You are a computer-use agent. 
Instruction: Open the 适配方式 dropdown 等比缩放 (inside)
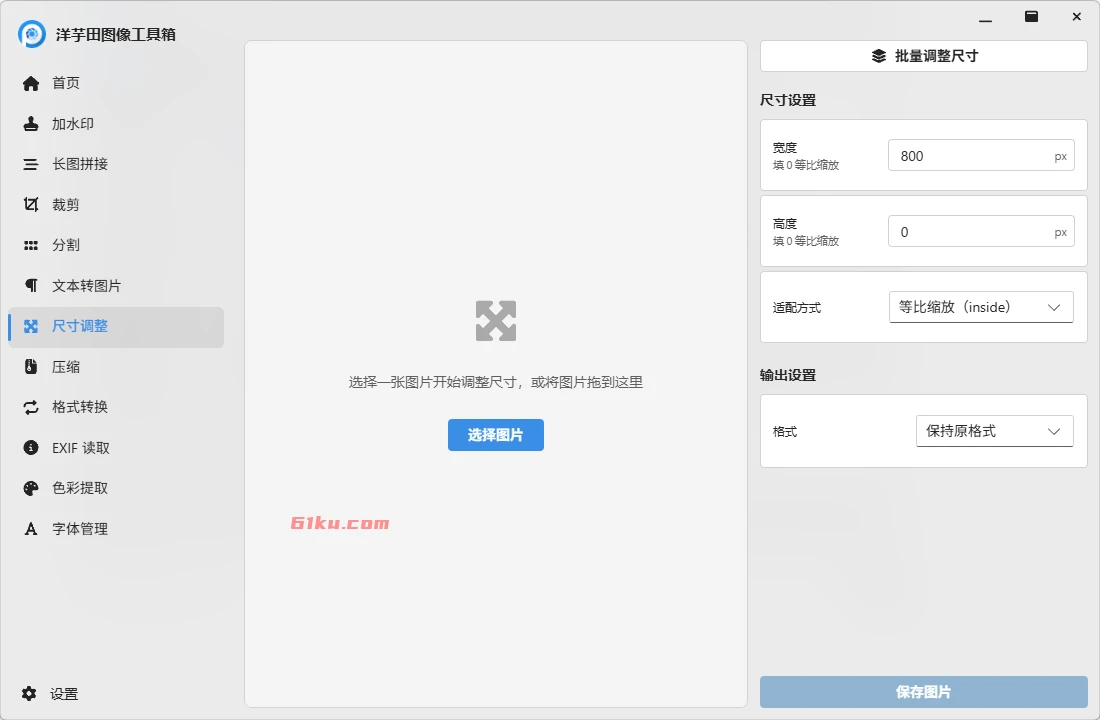[981, 307]
